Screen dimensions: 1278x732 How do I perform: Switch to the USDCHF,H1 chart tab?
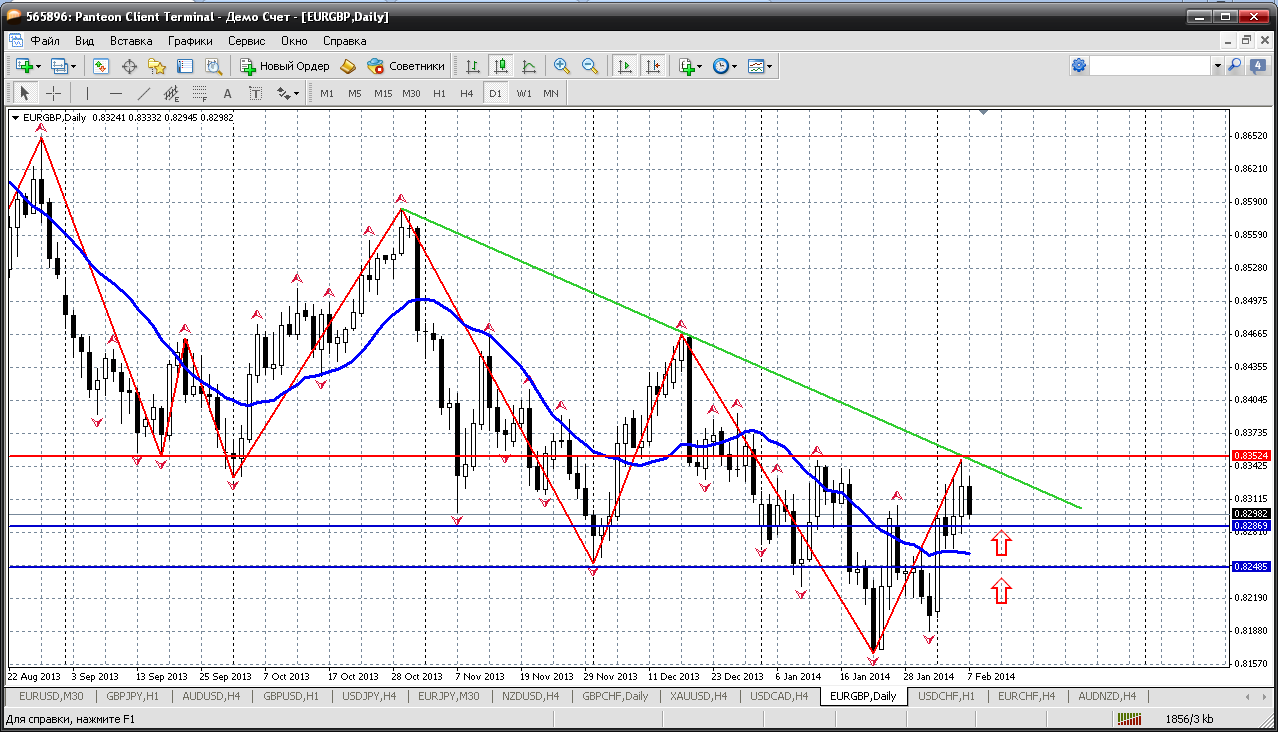(945, 696)
